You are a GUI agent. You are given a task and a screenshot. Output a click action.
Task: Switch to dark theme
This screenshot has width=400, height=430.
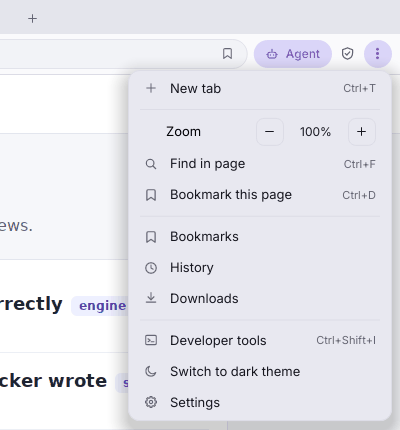tap(260, 371)
